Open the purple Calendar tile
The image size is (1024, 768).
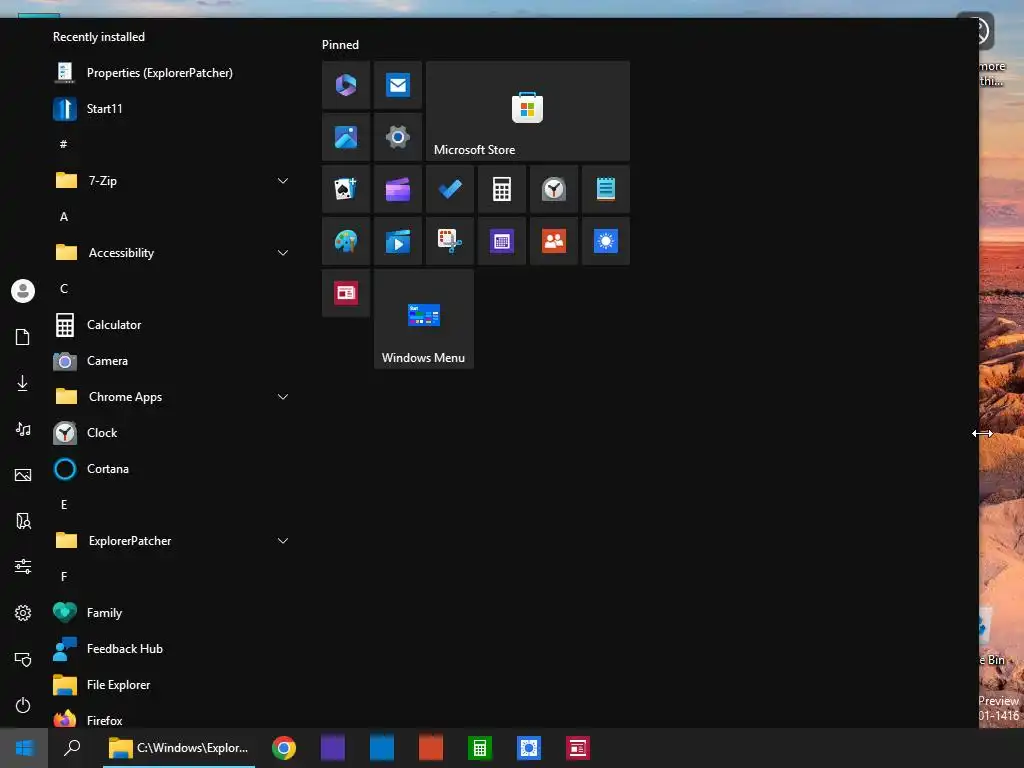tap(502, 242)
